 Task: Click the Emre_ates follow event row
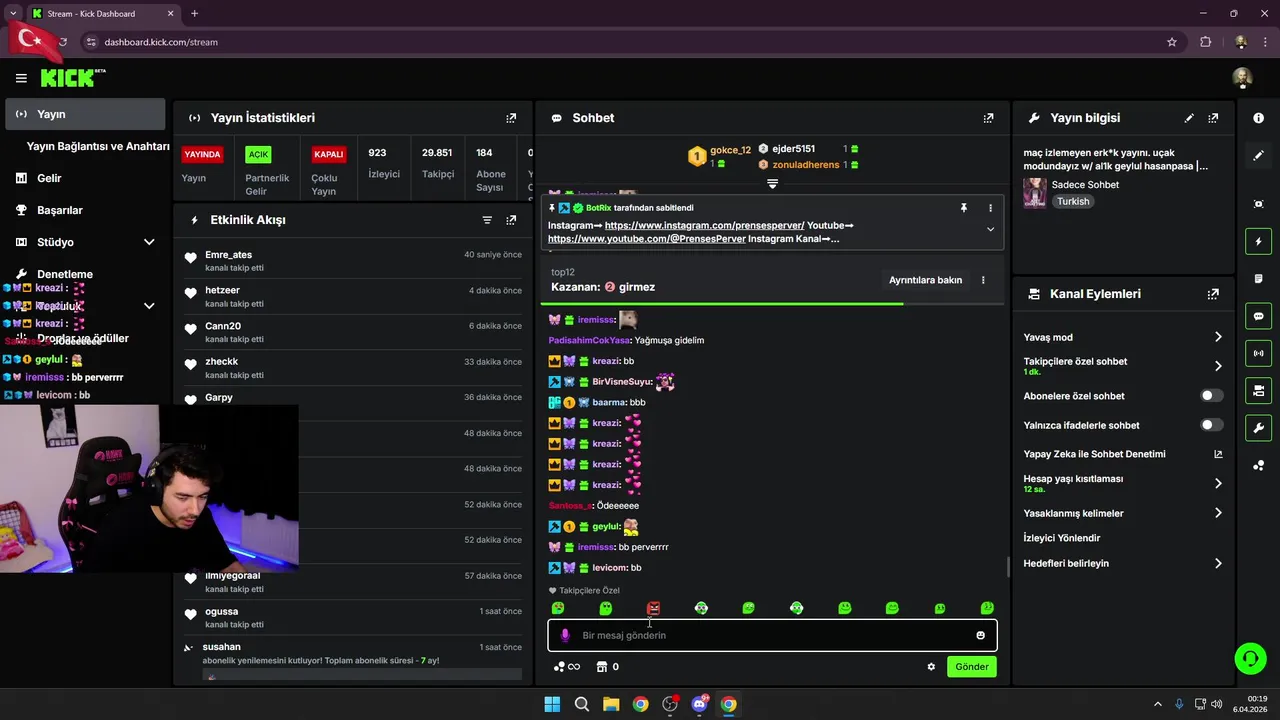coord(354,261)
